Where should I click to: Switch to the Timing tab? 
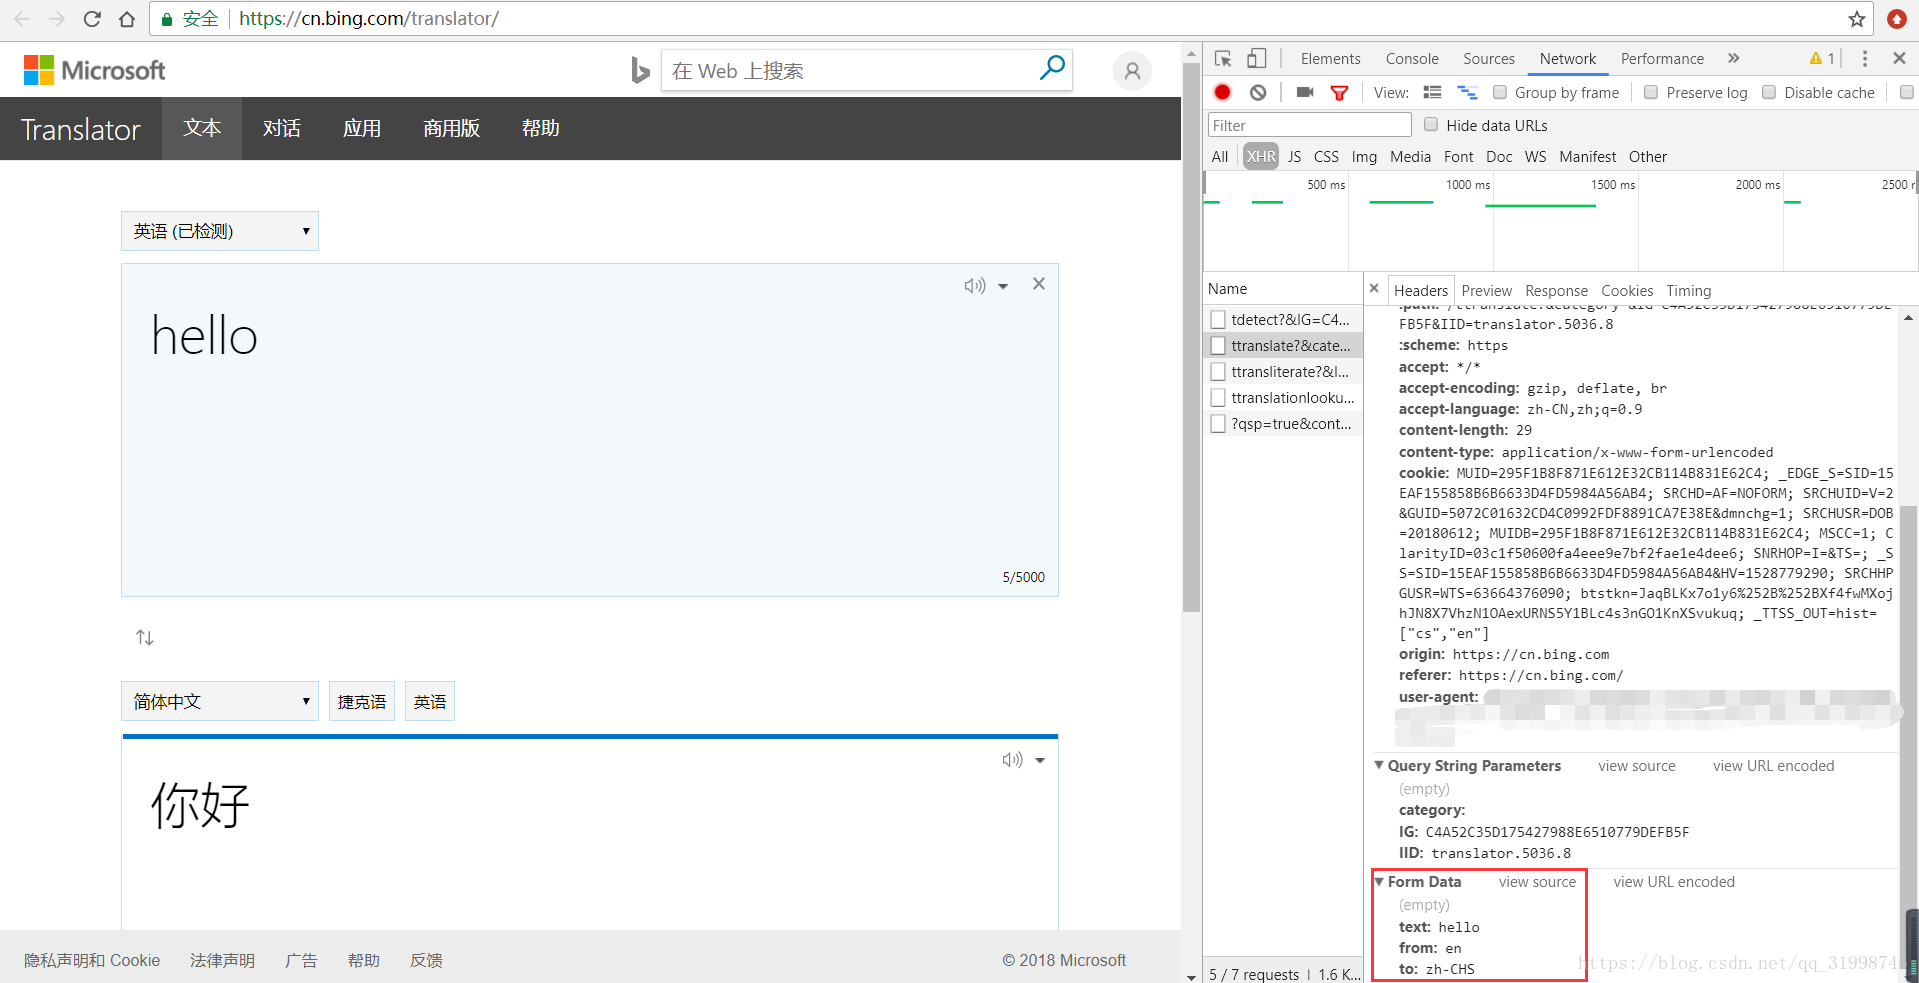point(1689,290)
